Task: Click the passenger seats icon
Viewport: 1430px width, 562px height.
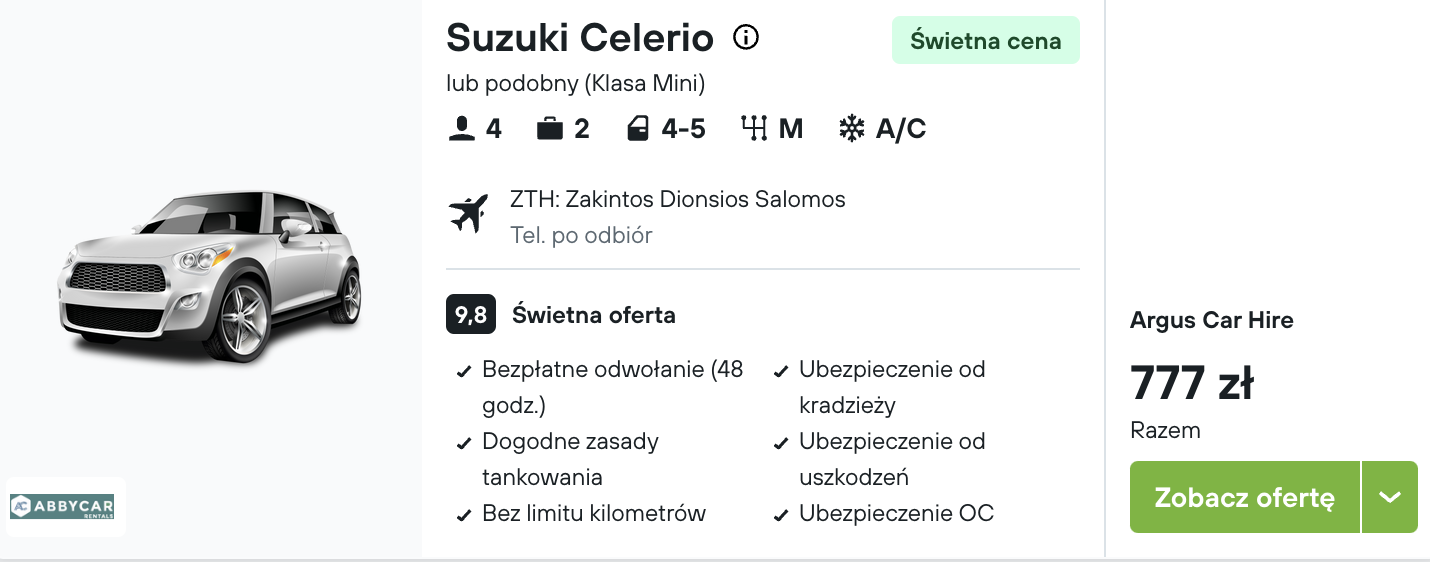Action: (x=461, y=129)
